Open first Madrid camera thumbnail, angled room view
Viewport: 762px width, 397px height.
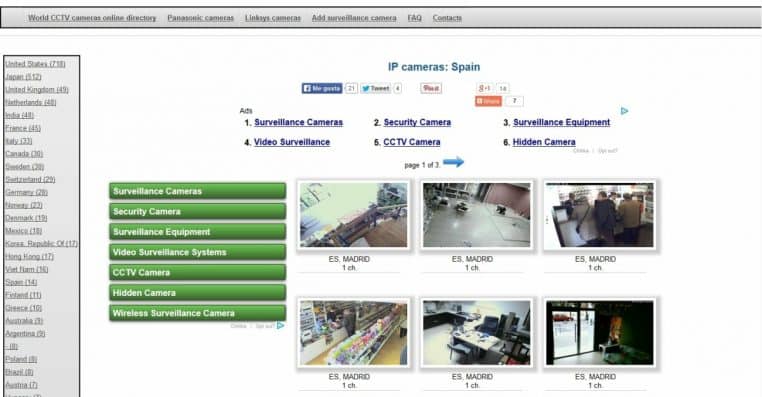(x=353, y=215)
